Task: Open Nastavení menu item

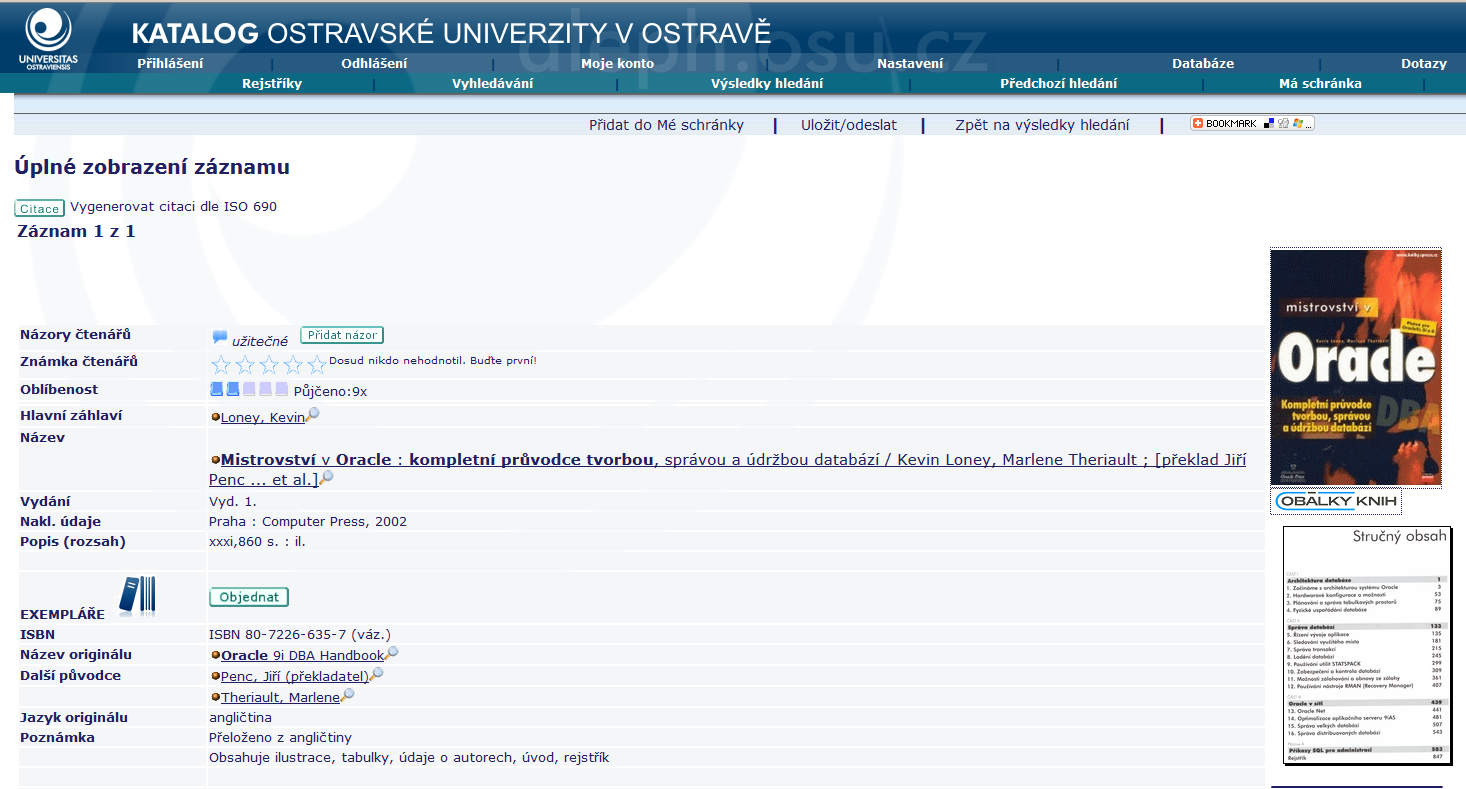Action: [910, 63]
